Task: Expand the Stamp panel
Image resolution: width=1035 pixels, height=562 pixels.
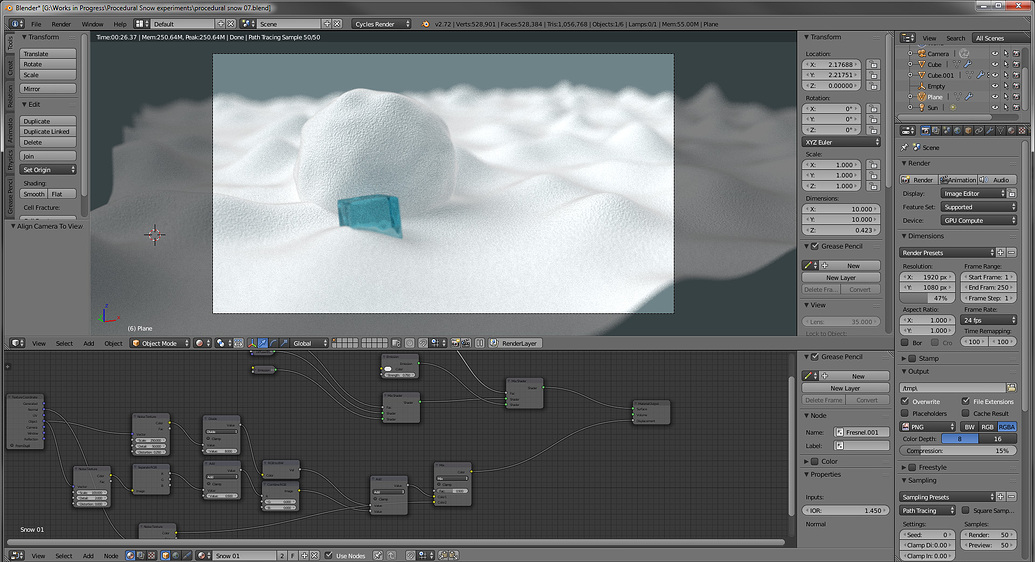Action: pyautogui.click(x=904, y=358)
